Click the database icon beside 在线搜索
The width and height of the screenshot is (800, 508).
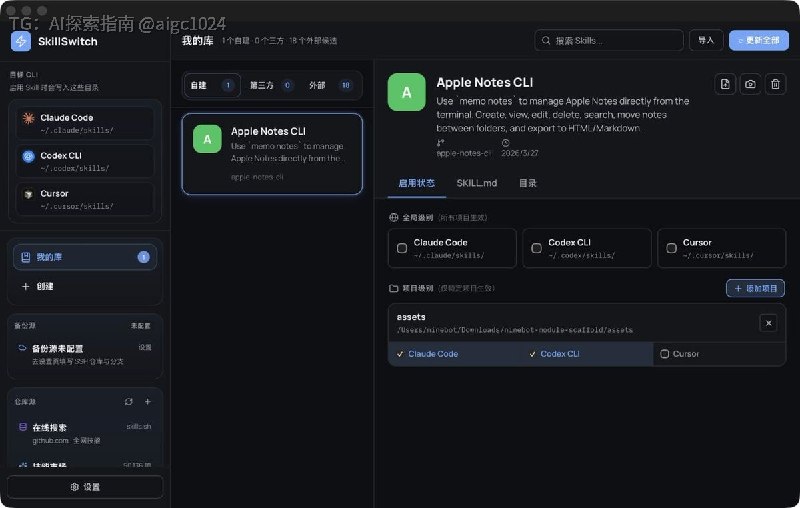click(x=23, y=427)
